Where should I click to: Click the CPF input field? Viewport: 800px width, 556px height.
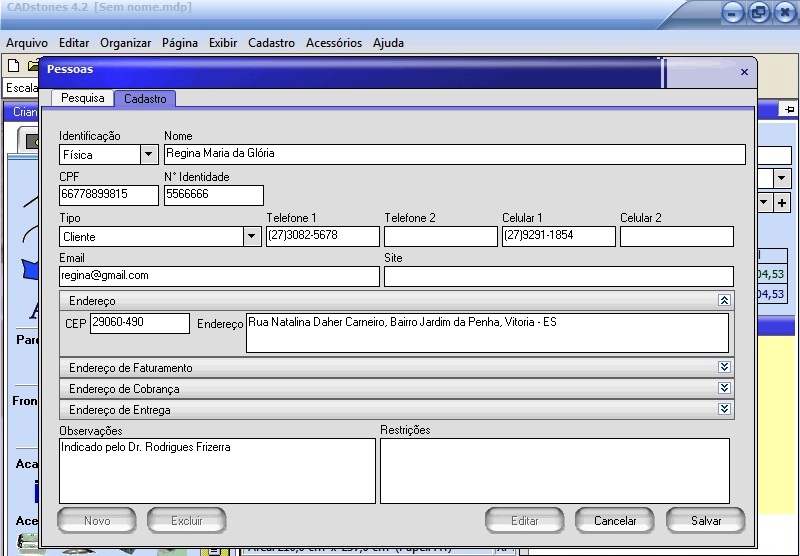(109, 195)
